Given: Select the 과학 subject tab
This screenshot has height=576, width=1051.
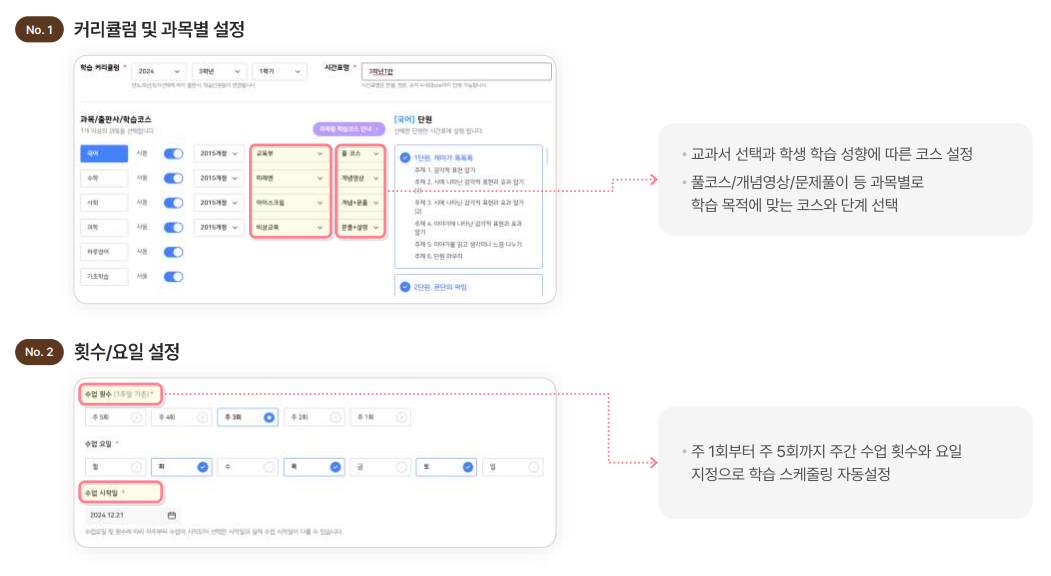Looking at the screenshot, I should click(x=104, y=227).
